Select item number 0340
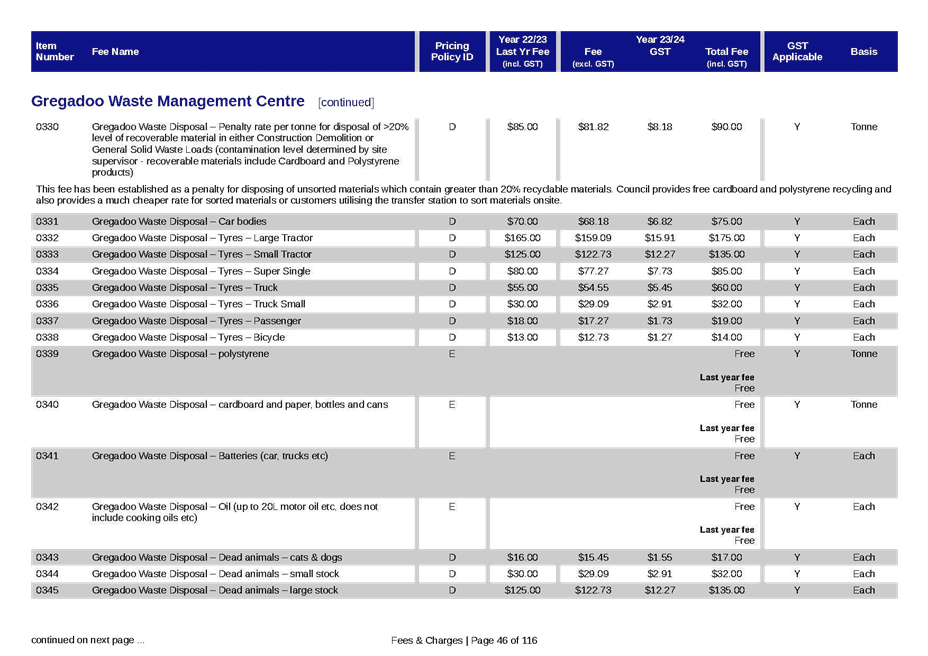 coord(47,405)
